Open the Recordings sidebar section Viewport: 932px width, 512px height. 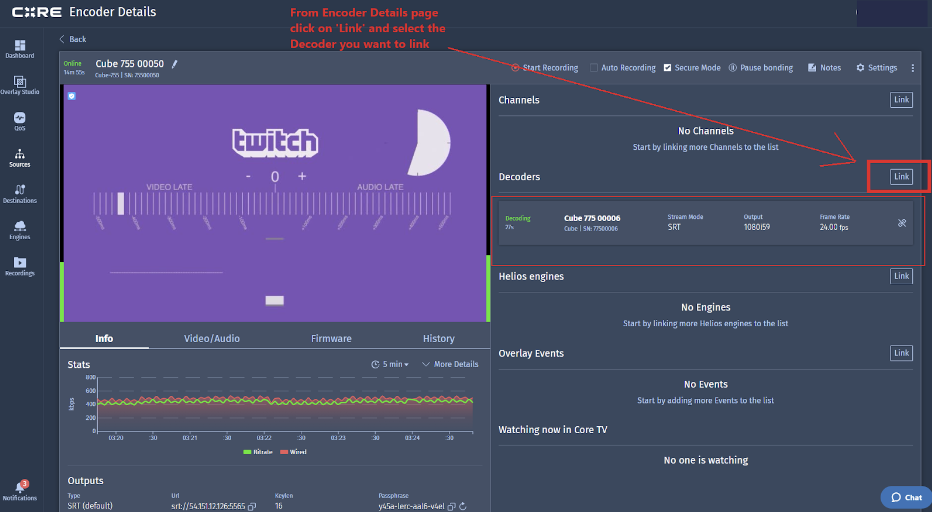19,266
